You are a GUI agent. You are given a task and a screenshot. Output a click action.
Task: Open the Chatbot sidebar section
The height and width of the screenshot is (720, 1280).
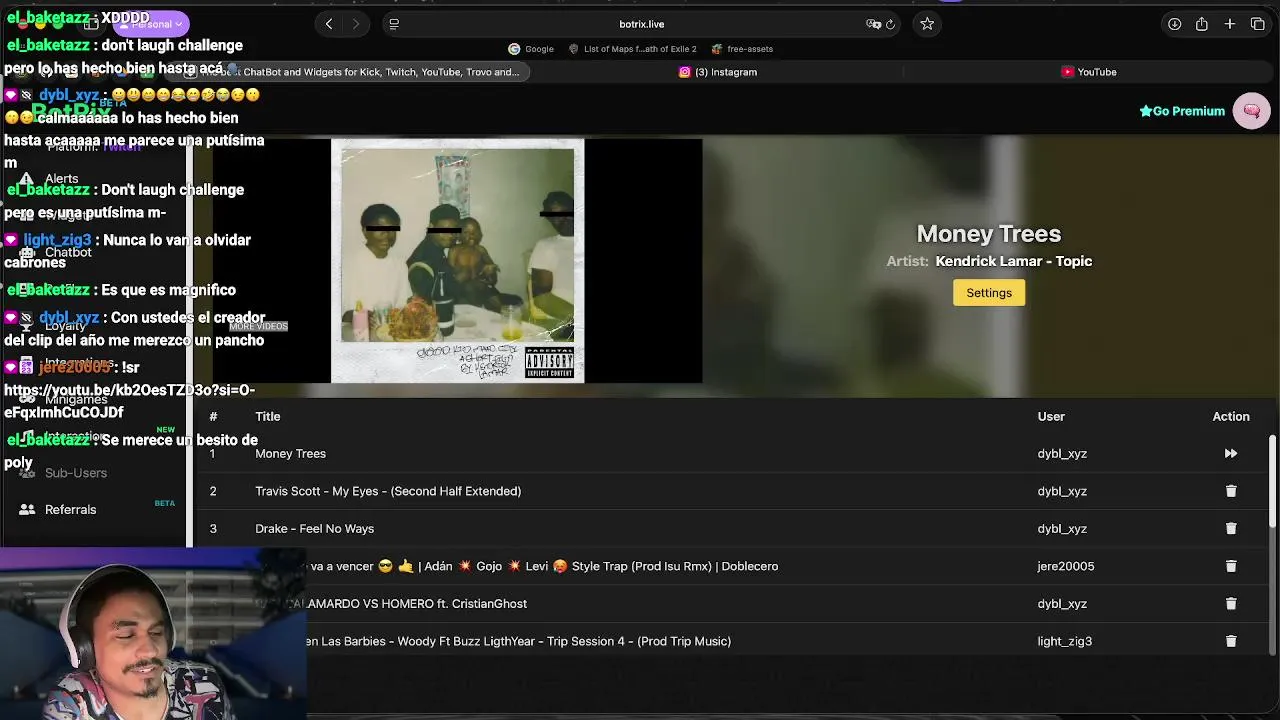pos(68,253)
